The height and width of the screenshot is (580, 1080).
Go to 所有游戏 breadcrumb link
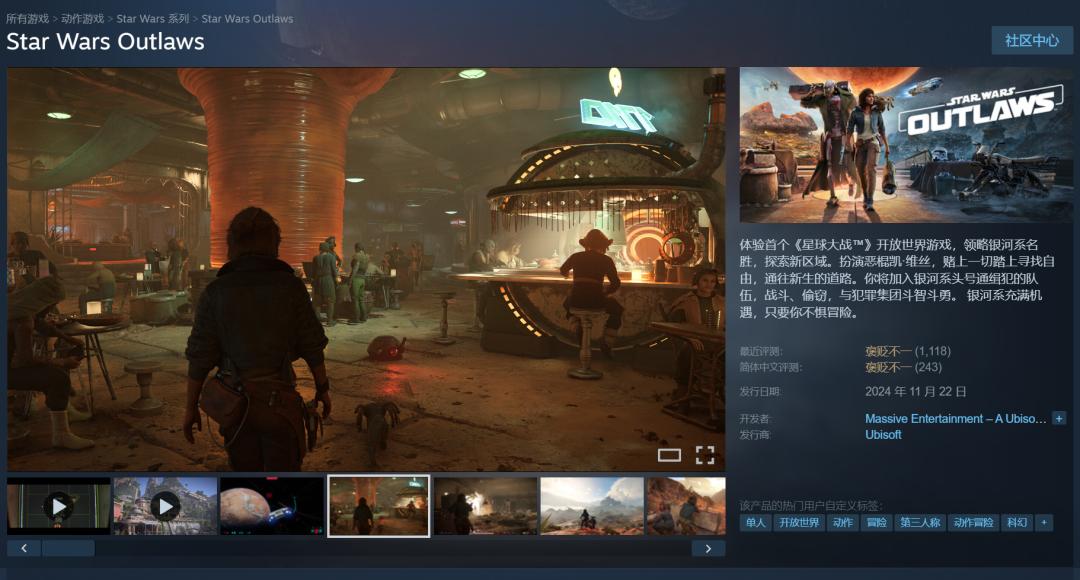click(x=28, y=19)
